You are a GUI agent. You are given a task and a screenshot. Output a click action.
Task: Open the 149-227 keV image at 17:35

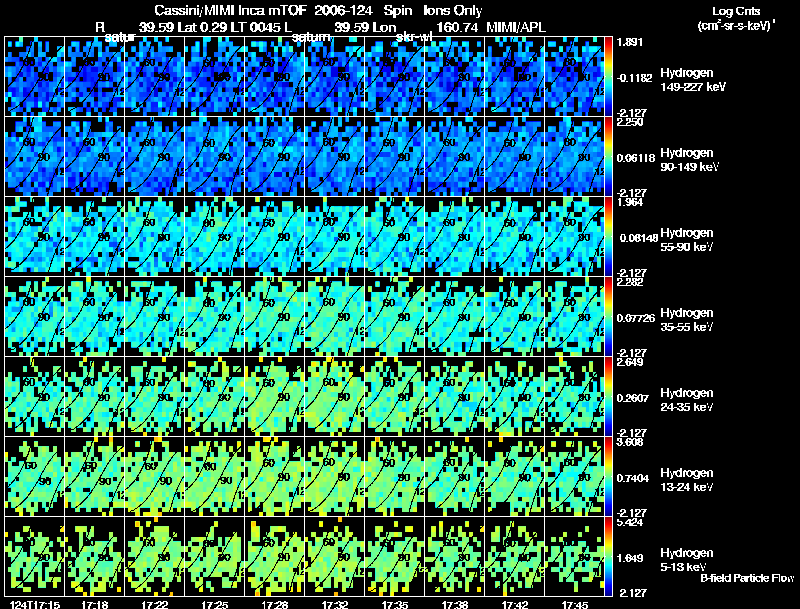tap(395, 77)
